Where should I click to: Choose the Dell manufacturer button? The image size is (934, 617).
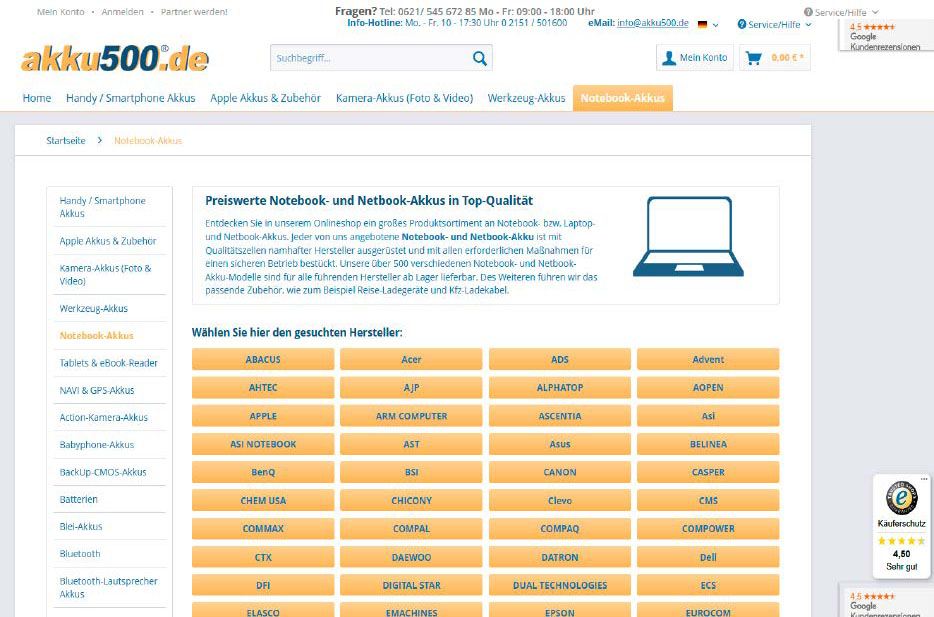(708, 557)
